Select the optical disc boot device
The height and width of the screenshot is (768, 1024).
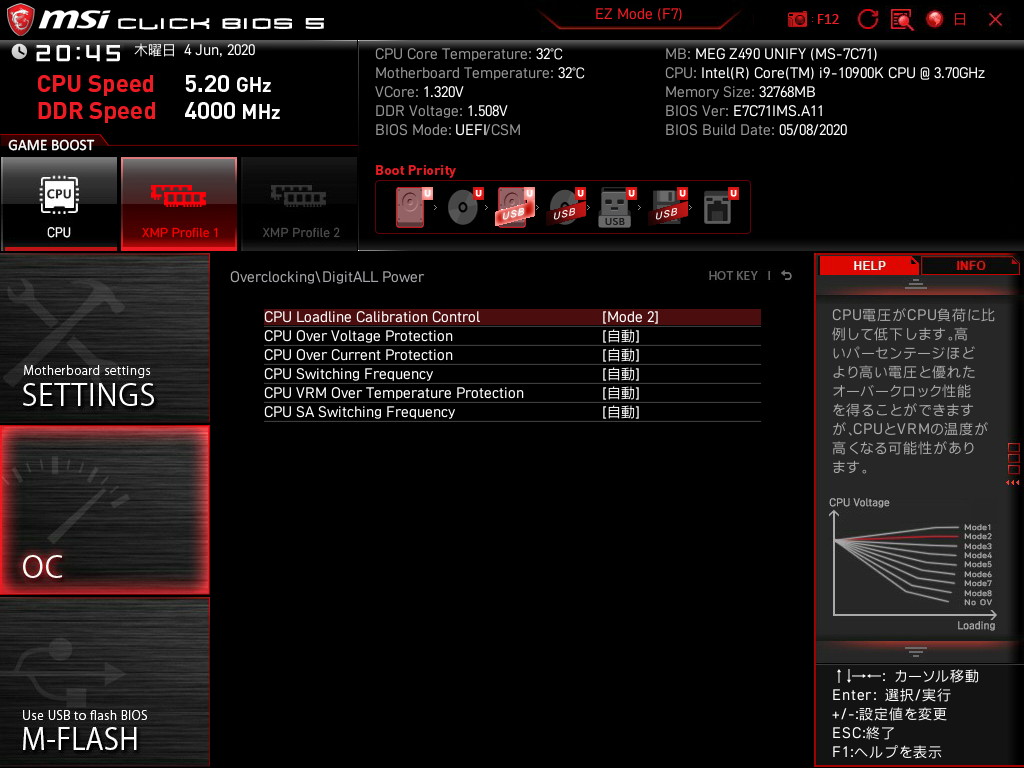tap(464, 207)
